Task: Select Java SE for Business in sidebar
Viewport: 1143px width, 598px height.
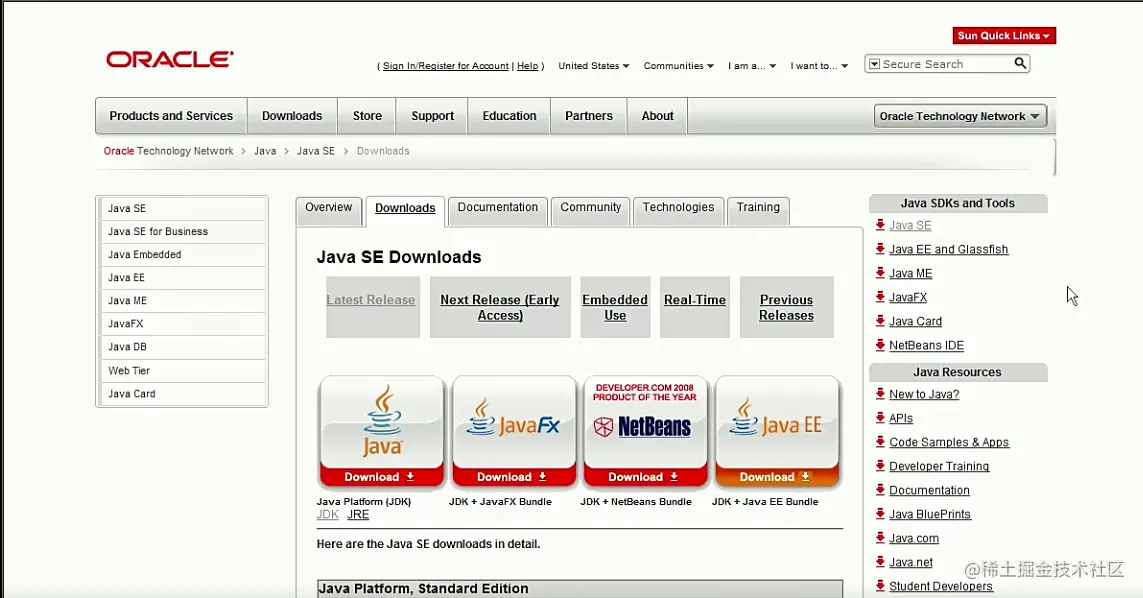Action: coord(182,231)
